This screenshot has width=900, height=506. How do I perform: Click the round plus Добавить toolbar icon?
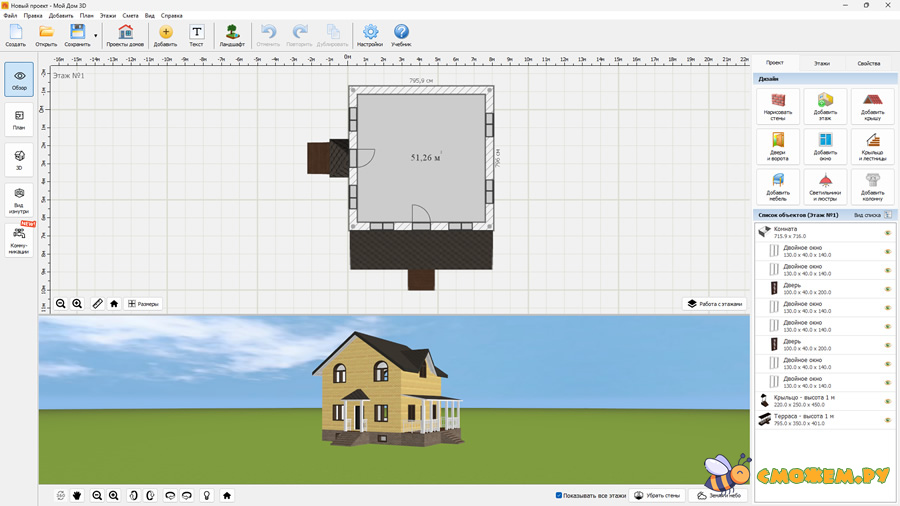(165, 36)
